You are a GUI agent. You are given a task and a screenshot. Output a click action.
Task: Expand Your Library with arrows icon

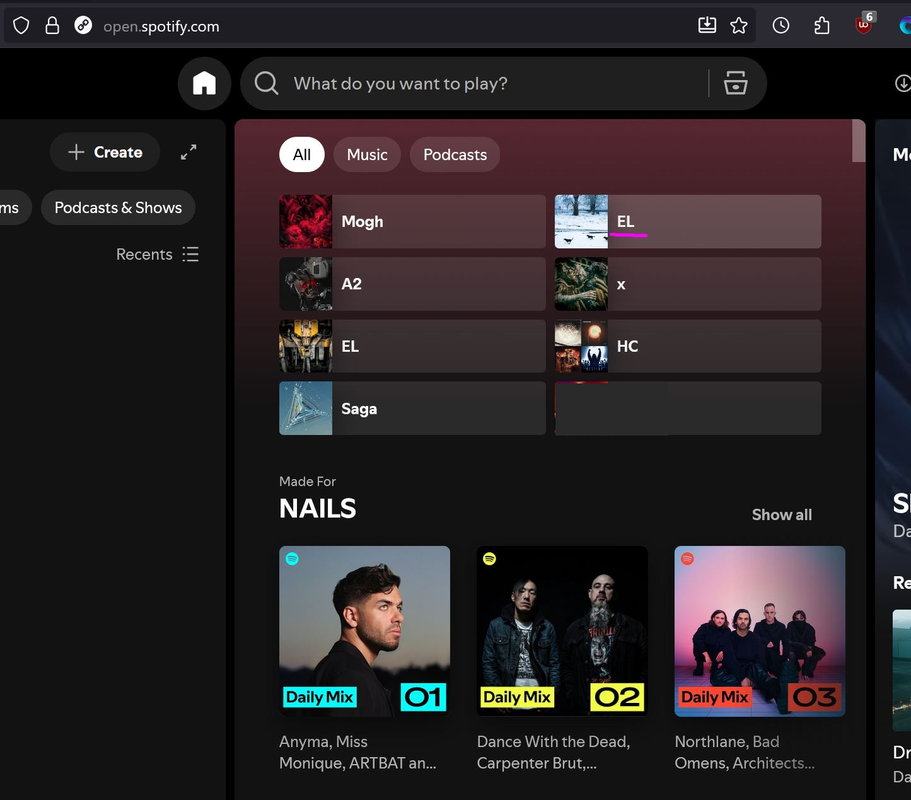188,152
